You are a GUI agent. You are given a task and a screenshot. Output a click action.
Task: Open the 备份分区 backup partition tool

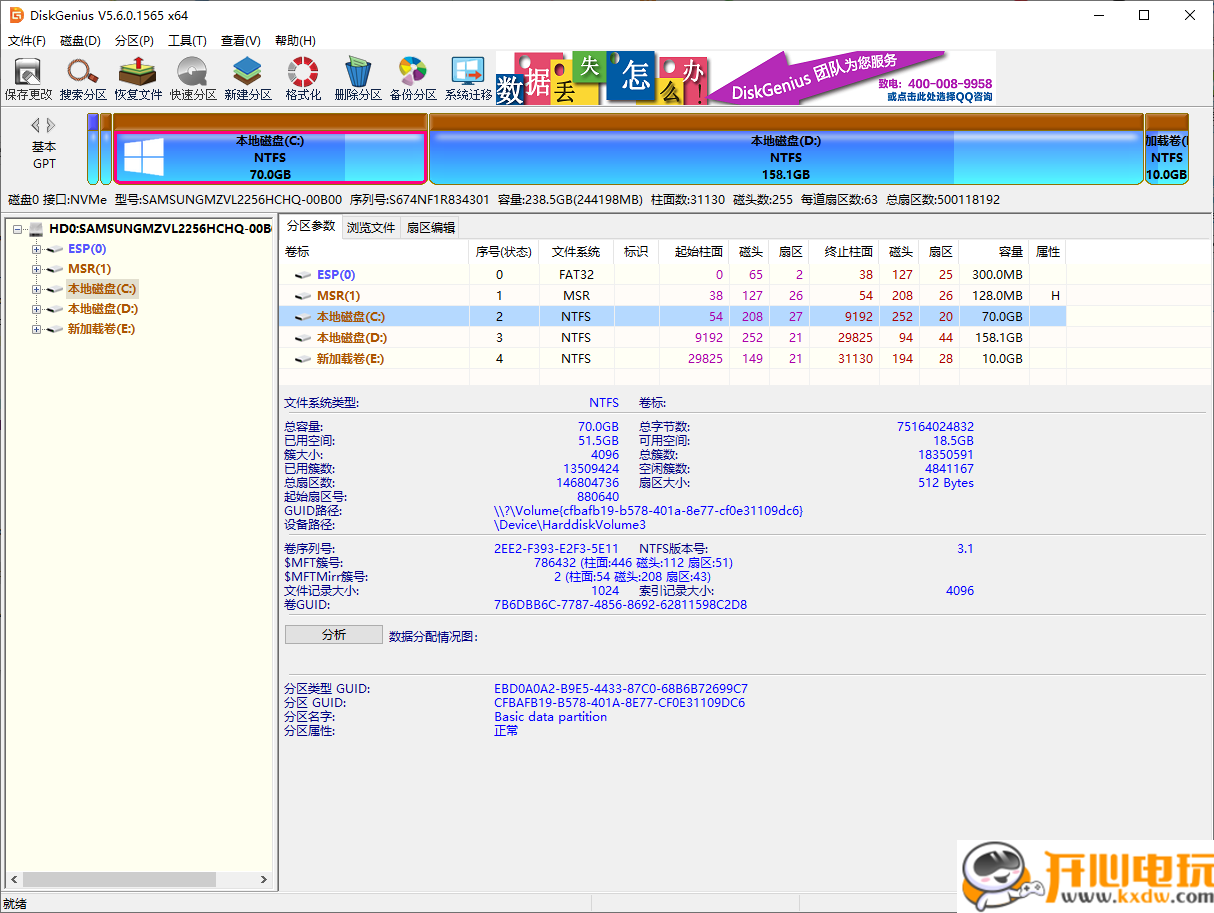pyautogui.click(x=413, y=78)
